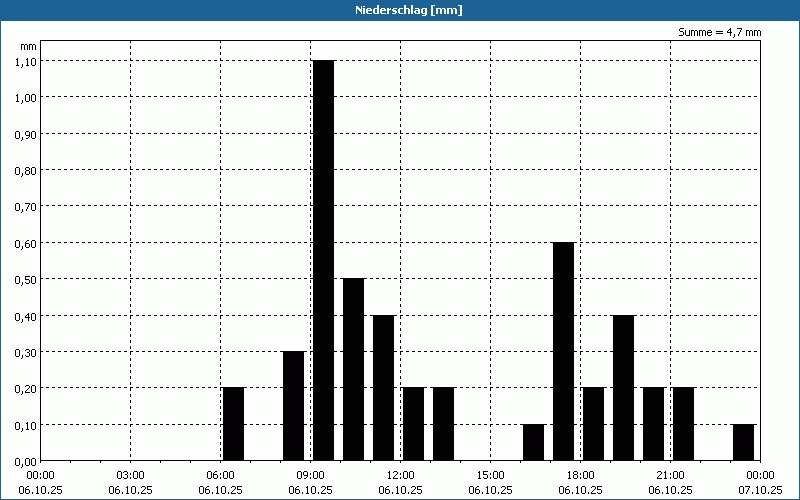Click the Niederschlag [mm] chart title

coord(400,10)
